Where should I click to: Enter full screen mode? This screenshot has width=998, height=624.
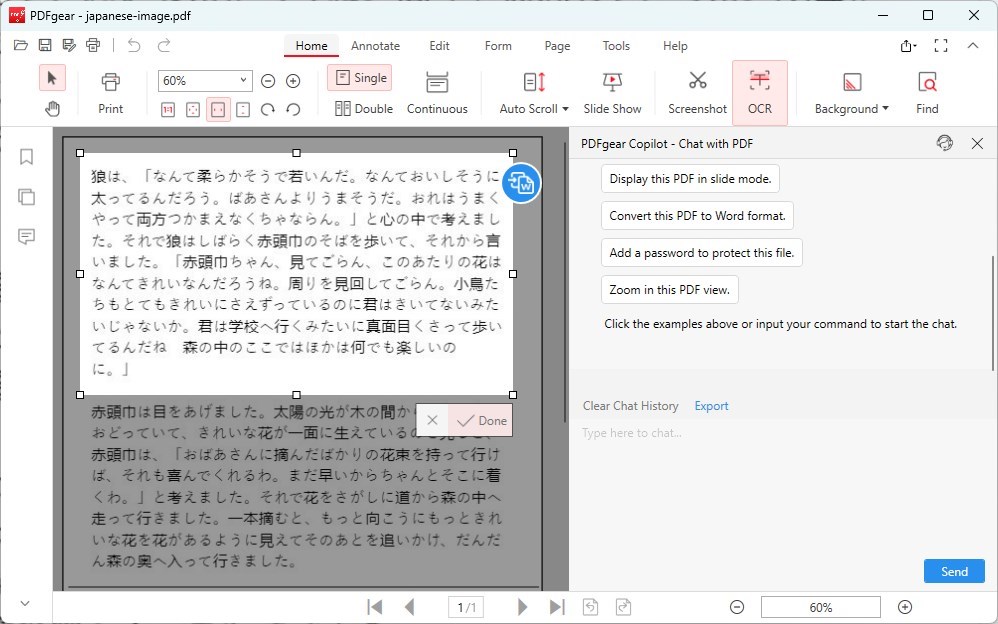[x=941, y=45]
